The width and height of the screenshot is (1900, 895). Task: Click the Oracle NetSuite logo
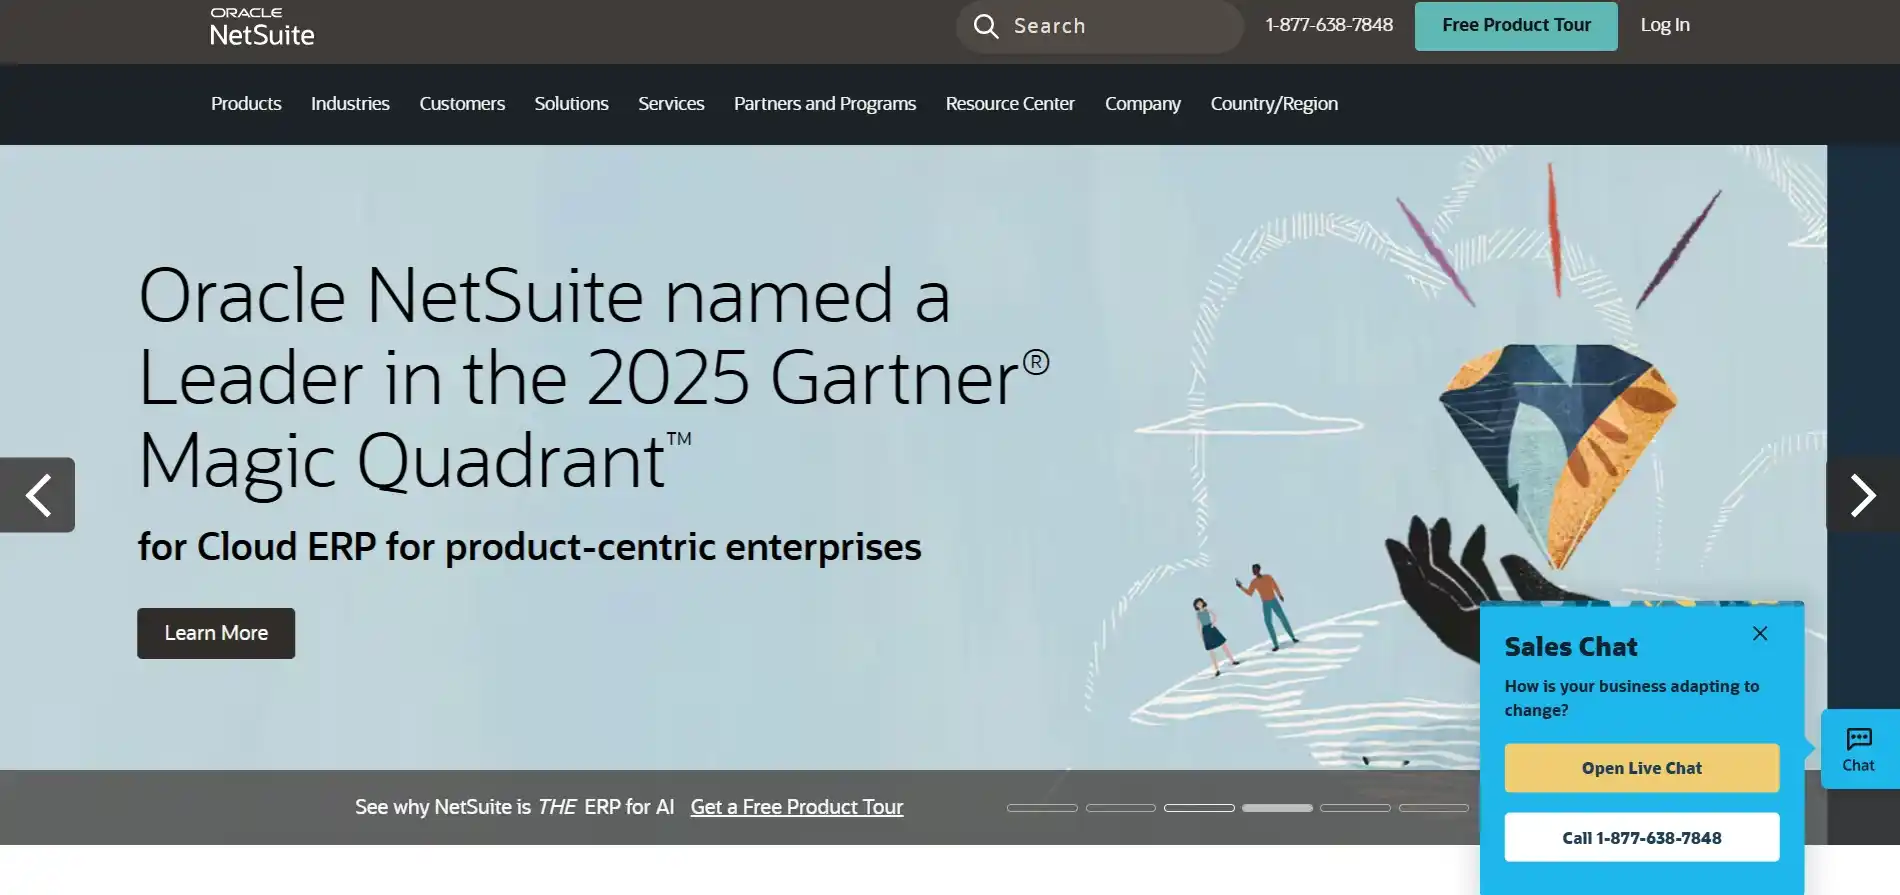pos(262,27)
